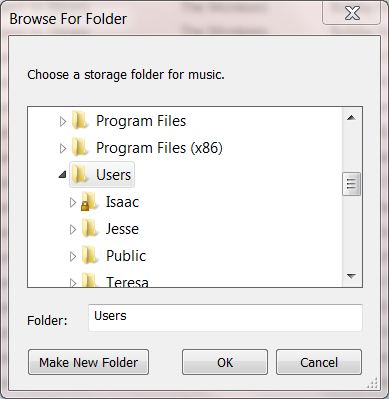The image size is (389, 399).
Task: Select the Jesse folder label
Action: point(122,229)
